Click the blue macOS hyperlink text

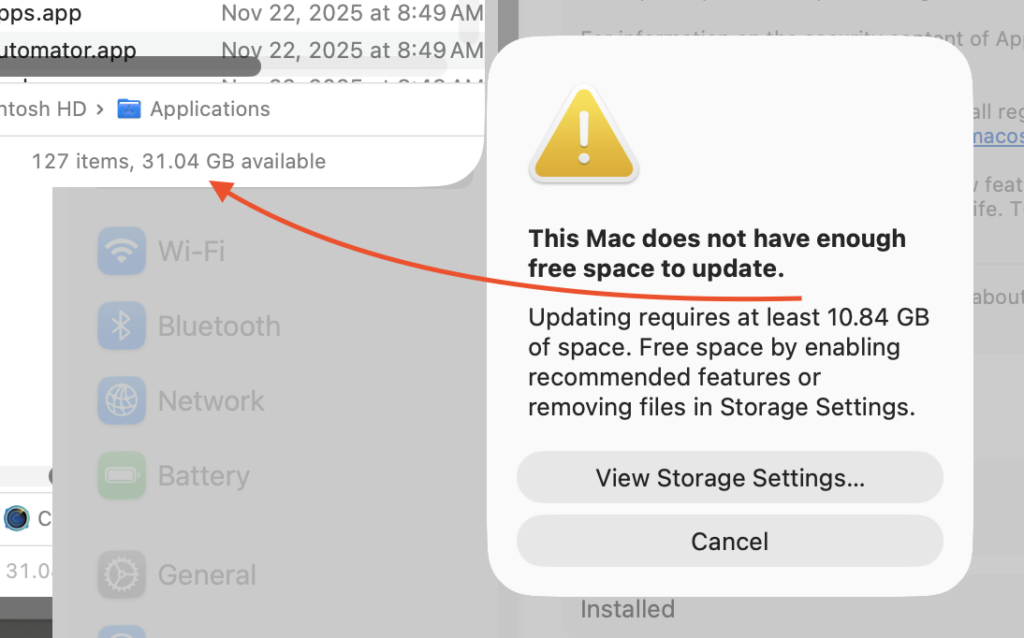996,136
